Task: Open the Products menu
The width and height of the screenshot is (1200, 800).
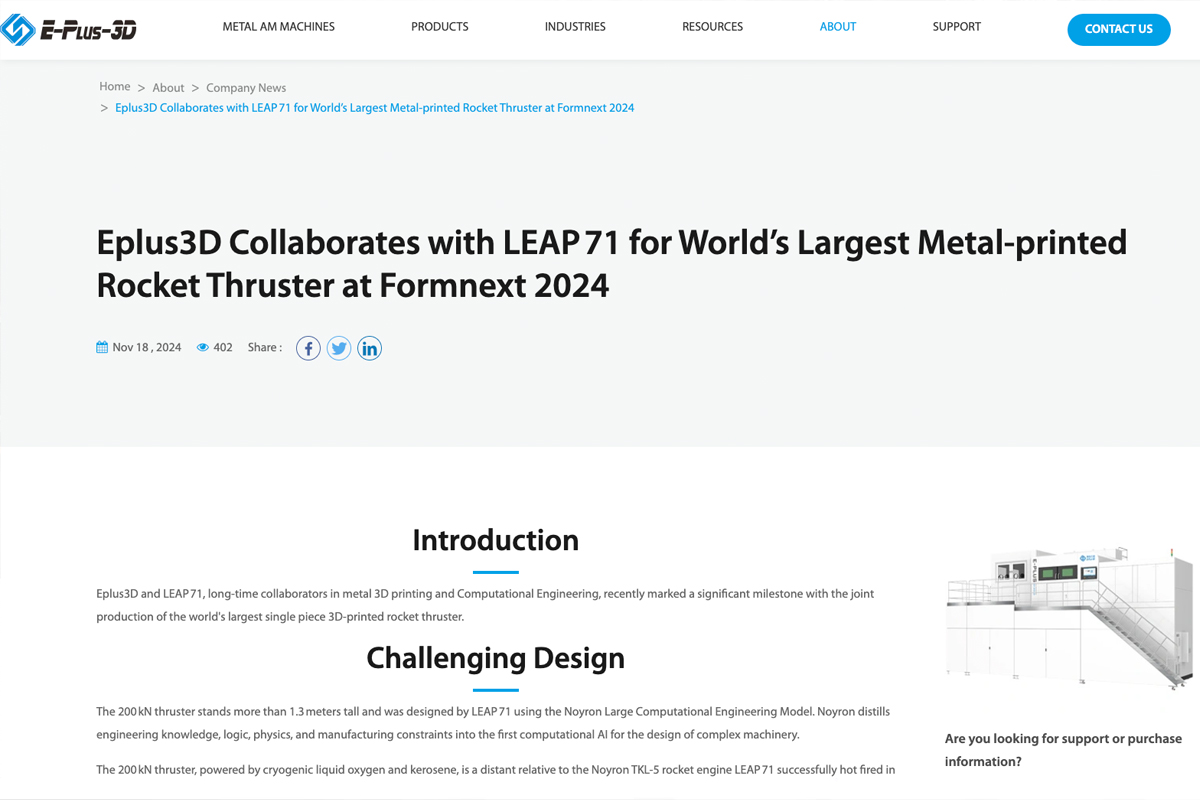Action: [440, 27]
